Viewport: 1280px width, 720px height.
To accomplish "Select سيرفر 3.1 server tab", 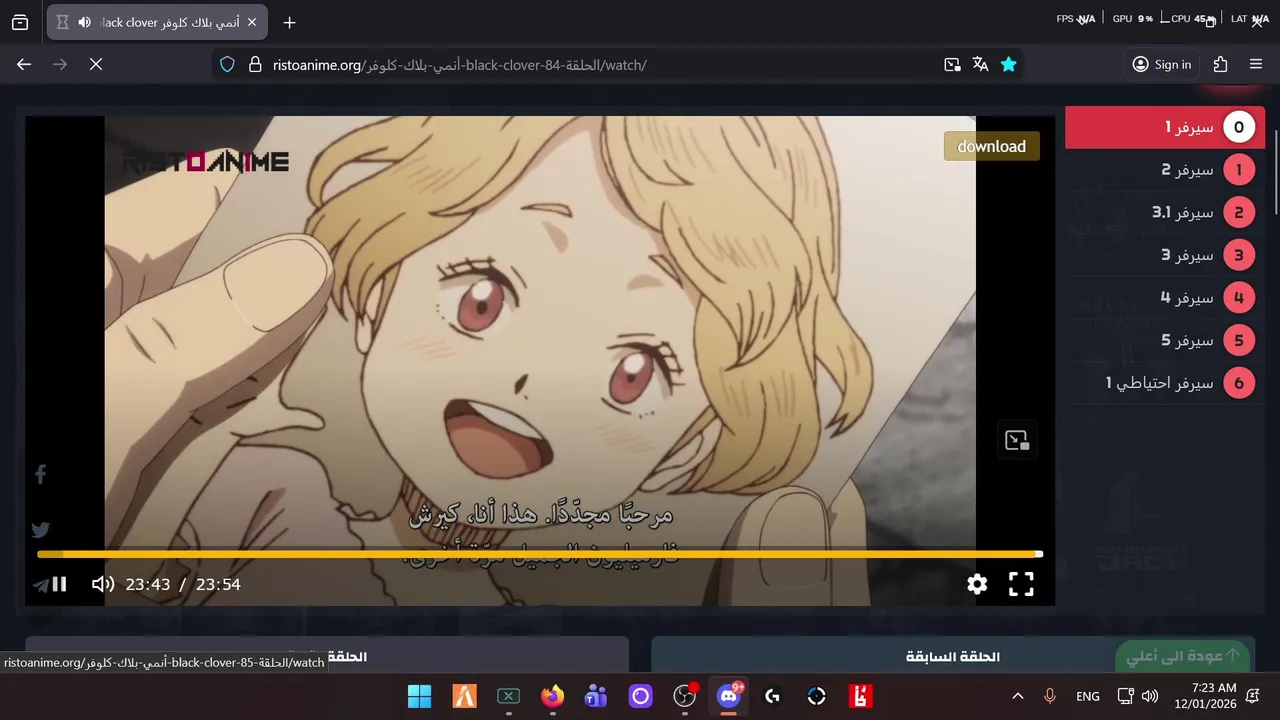I will 1165,212.
